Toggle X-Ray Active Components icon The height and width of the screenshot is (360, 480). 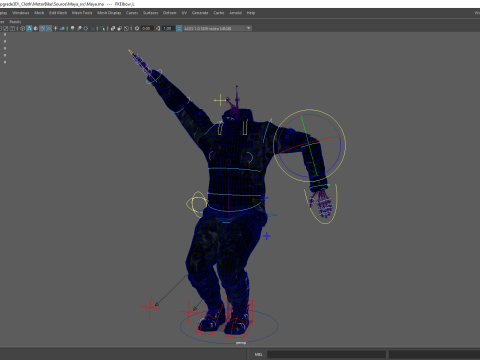click(120, 28)
